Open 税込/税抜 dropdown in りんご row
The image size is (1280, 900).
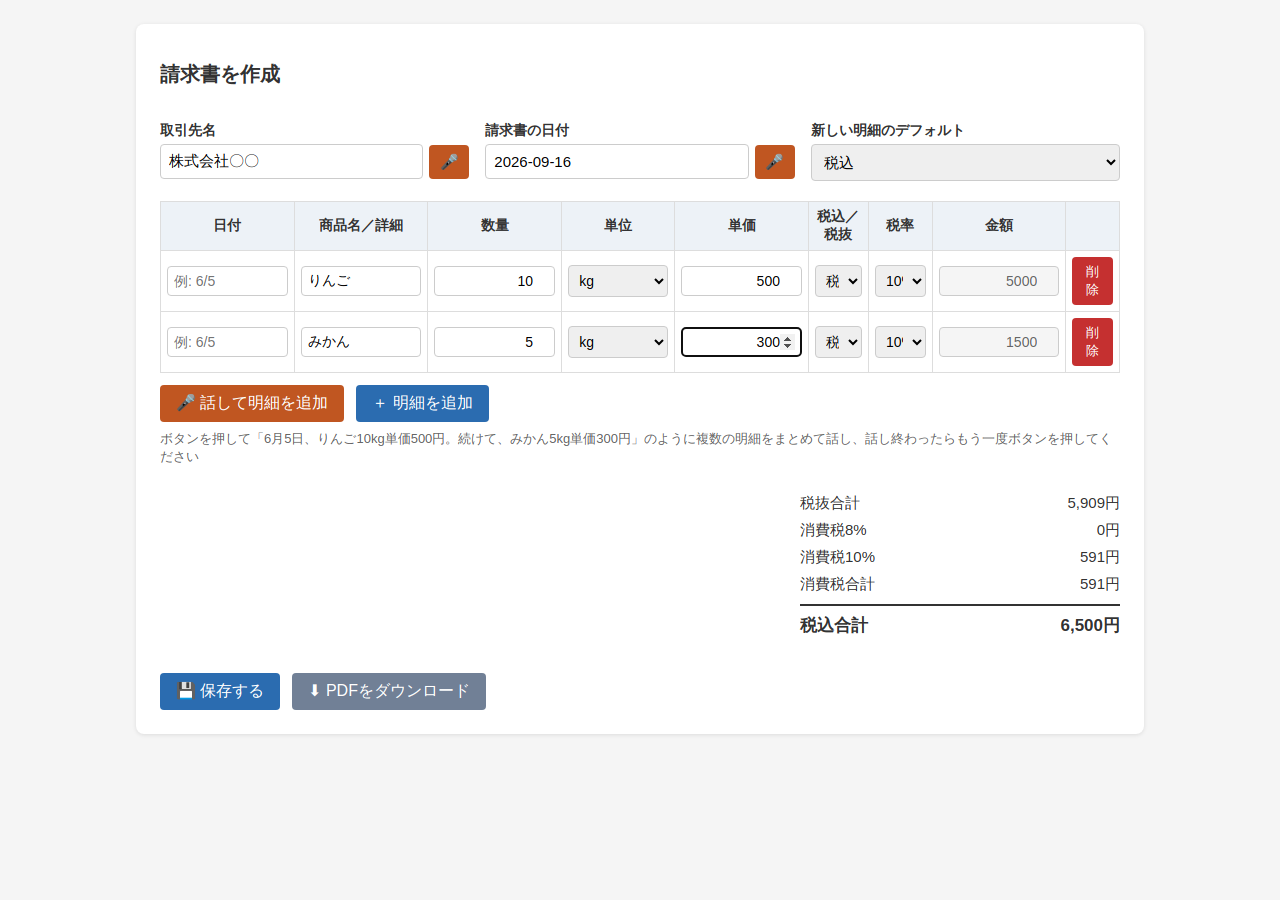pyautogui.click(x=838, y=281)
